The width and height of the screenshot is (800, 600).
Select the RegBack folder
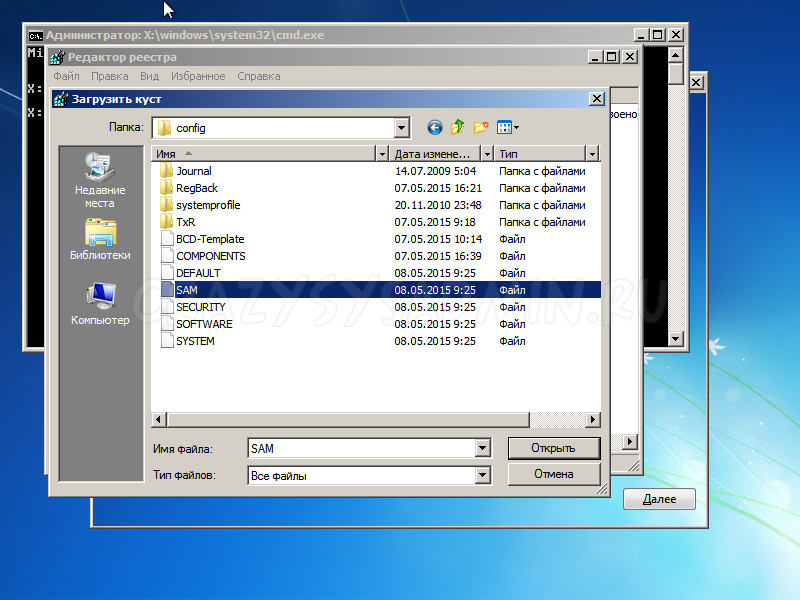tap(196, 188)
